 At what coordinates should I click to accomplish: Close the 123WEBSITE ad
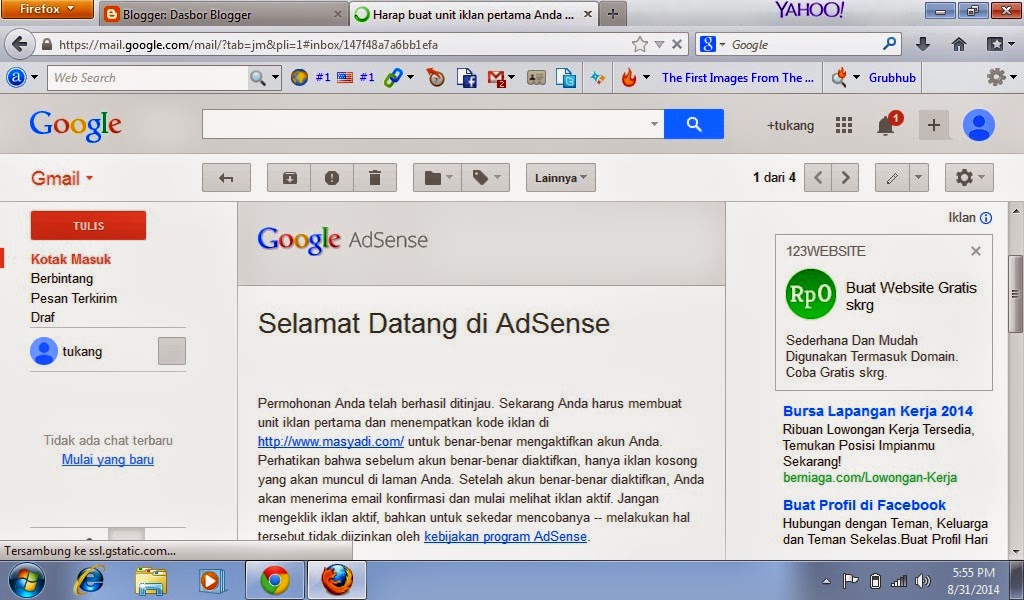(x=976, y=251)
